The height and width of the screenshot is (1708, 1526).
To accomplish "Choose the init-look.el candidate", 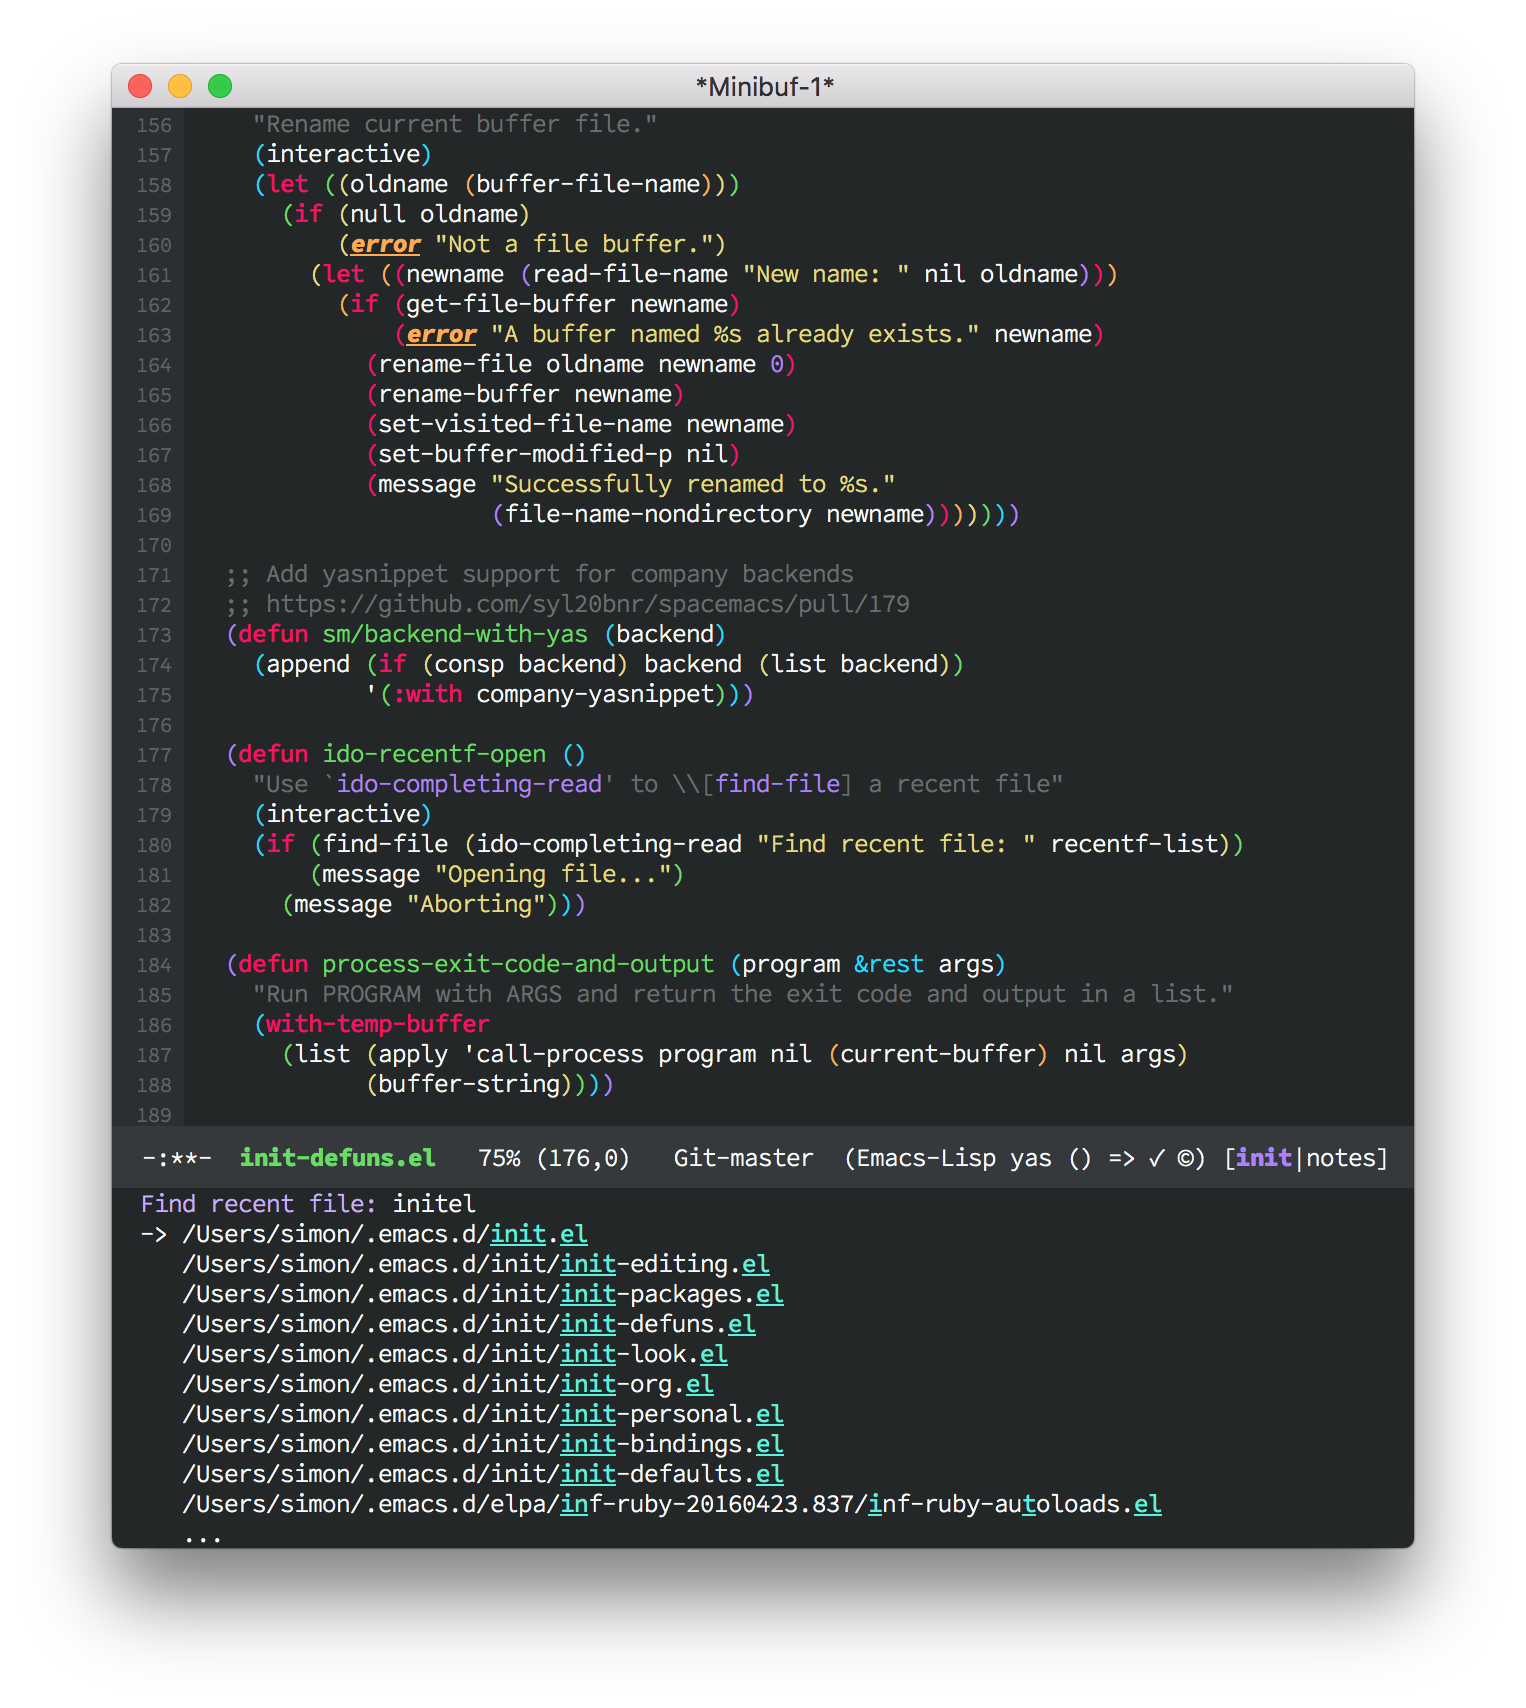I will point(455,1354).
